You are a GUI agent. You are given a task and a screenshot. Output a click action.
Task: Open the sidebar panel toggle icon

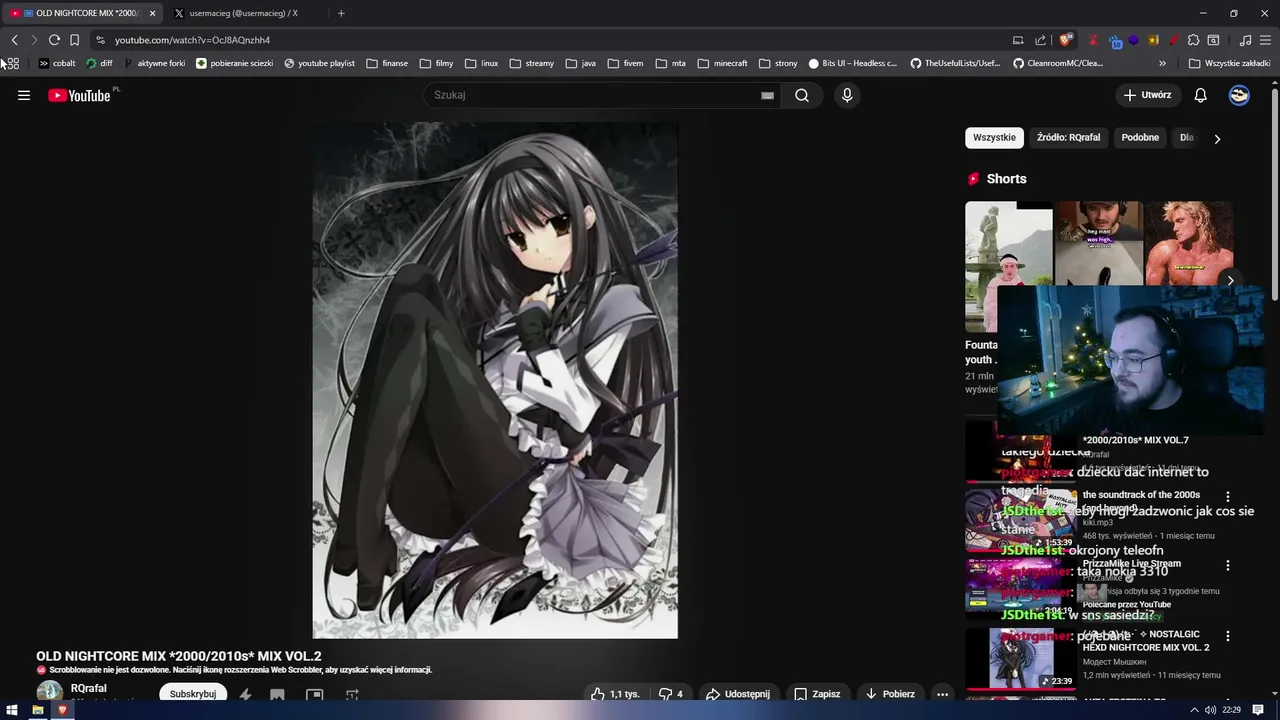tap(1213, 40)
